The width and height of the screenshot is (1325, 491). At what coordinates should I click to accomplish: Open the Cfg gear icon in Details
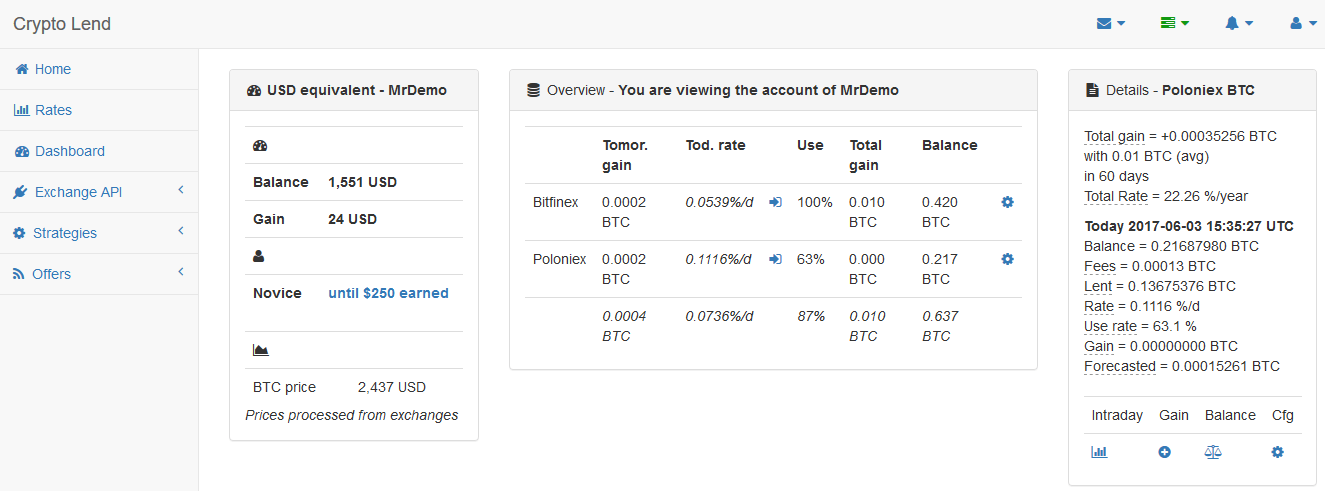click(1277, 452)
